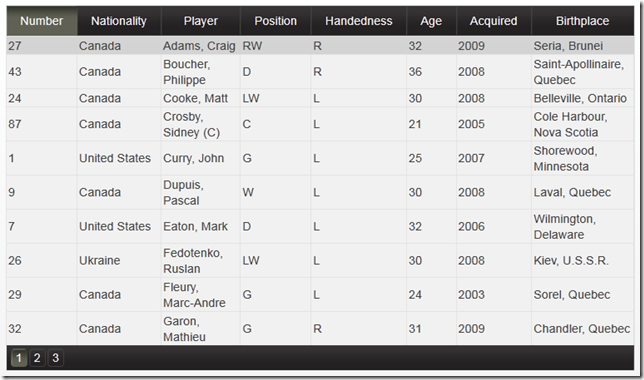The image size is (644, 380).
Task: Select page 1 in pager
Action: coord(18,358)
